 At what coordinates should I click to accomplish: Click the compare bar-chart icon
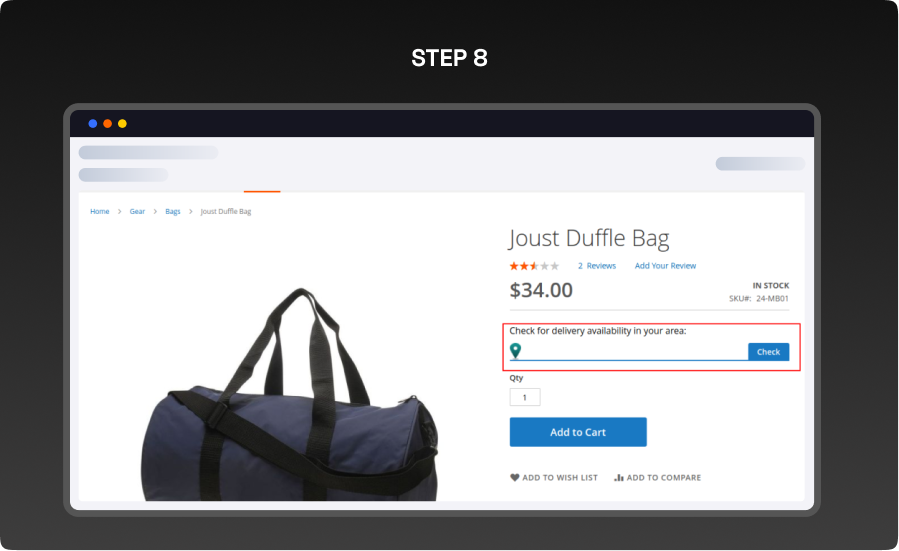click(x=619, y=478)
